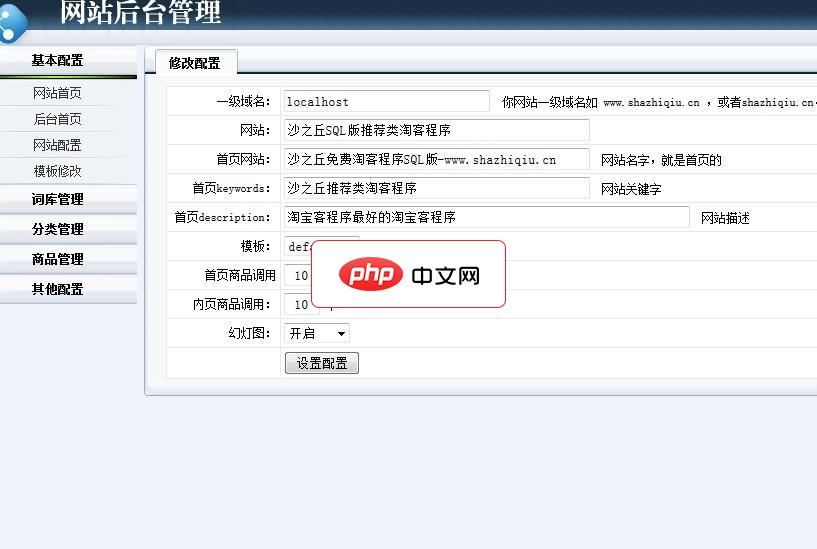Open 模板修改 from the sidebar
817x549 pixels.
57,172
